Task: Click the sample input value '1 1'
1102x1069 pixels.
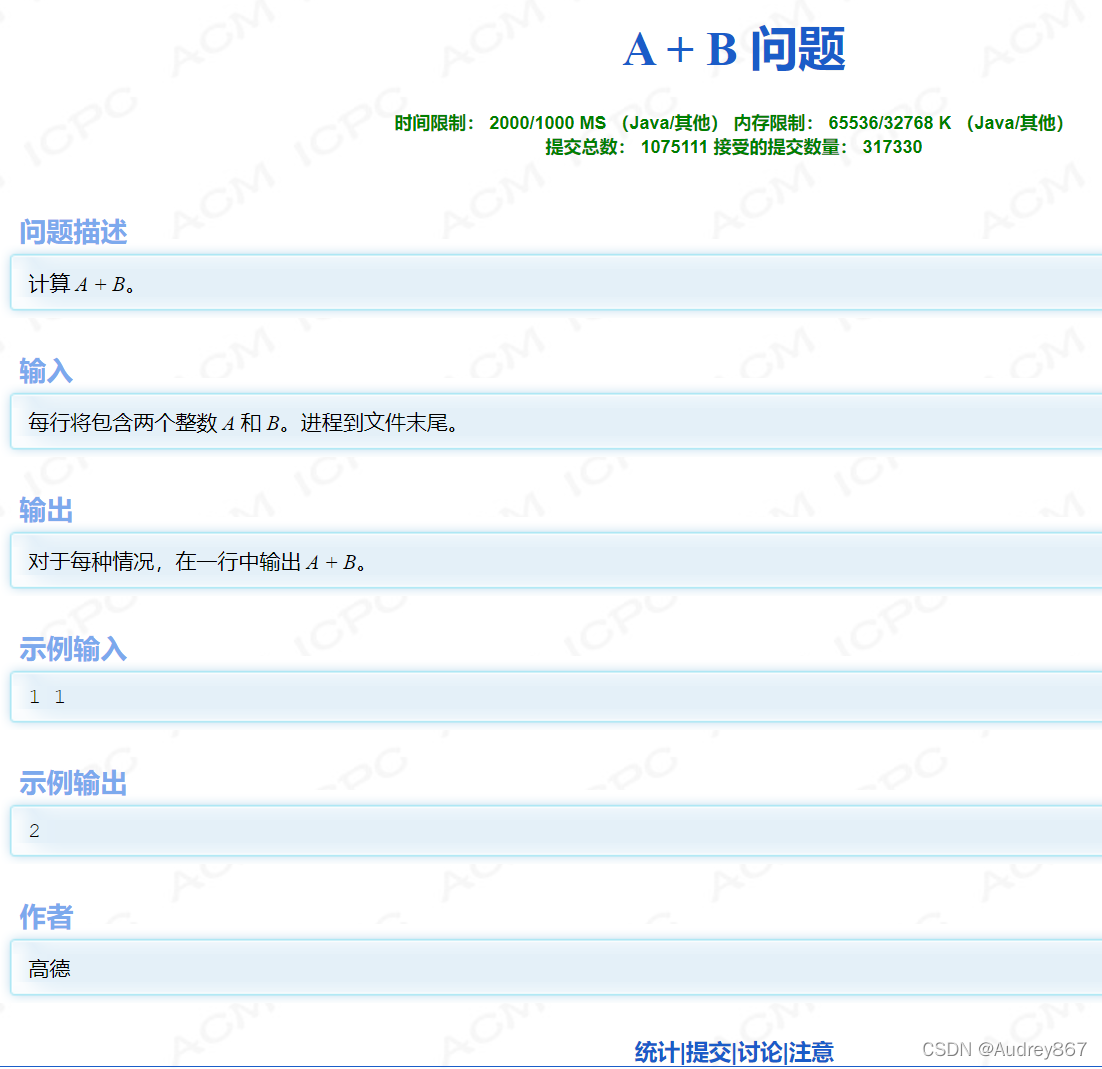Action: 47,697
